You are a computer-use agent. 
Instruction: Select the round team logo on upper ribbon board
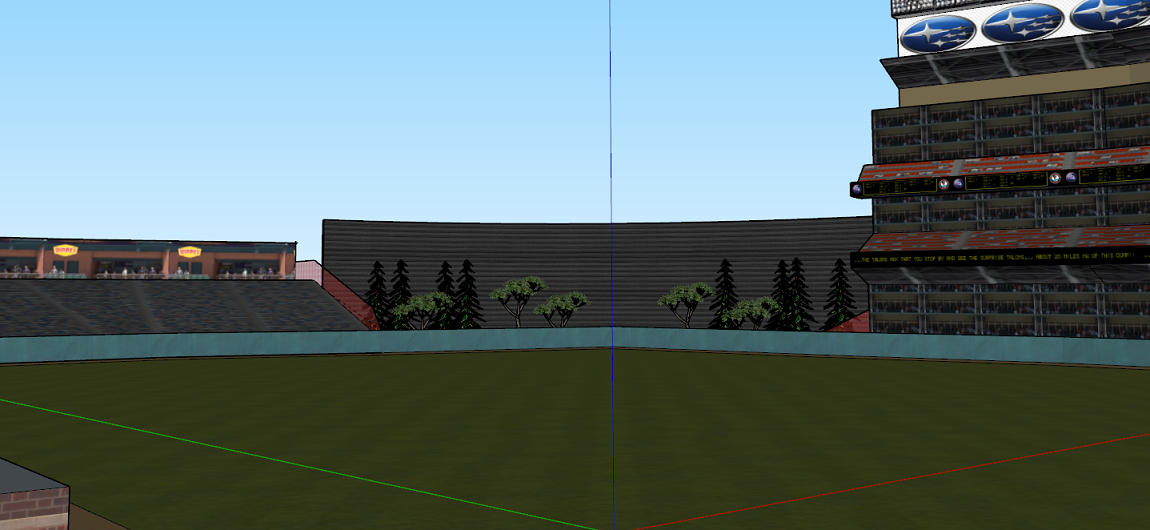coord(943,184)
